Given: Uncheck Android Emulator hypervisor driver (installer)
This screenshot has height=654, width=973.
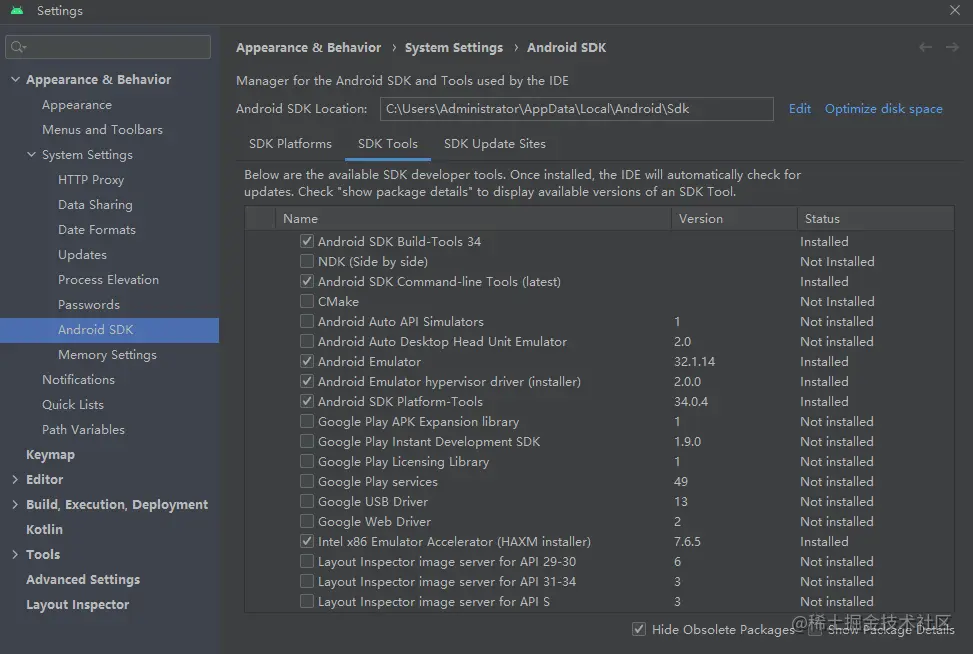Looking at the screenshot, I should point(307,381).
